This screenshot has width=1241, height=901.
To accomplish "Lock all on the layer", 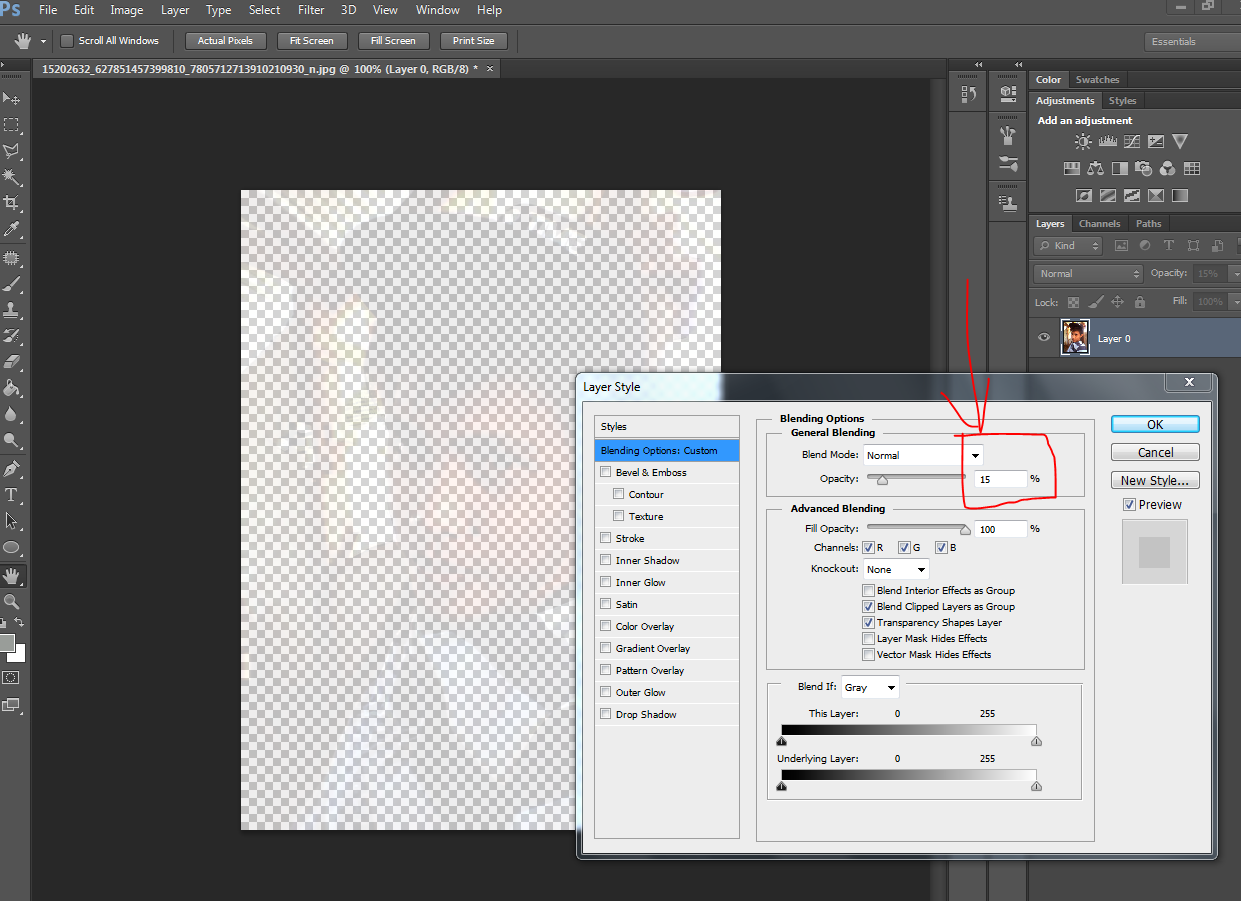I will (x=1139, y=301).
